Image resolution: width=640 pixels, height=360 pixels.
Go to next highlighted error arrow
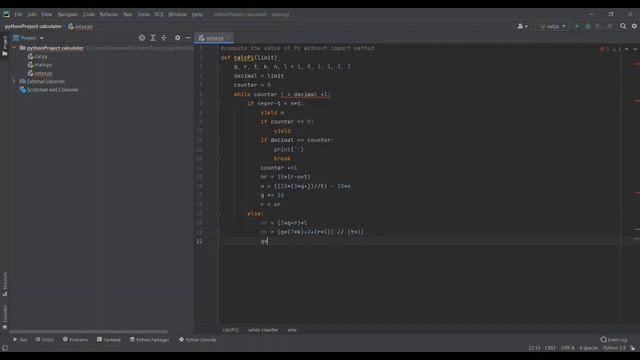coord(635,49)
